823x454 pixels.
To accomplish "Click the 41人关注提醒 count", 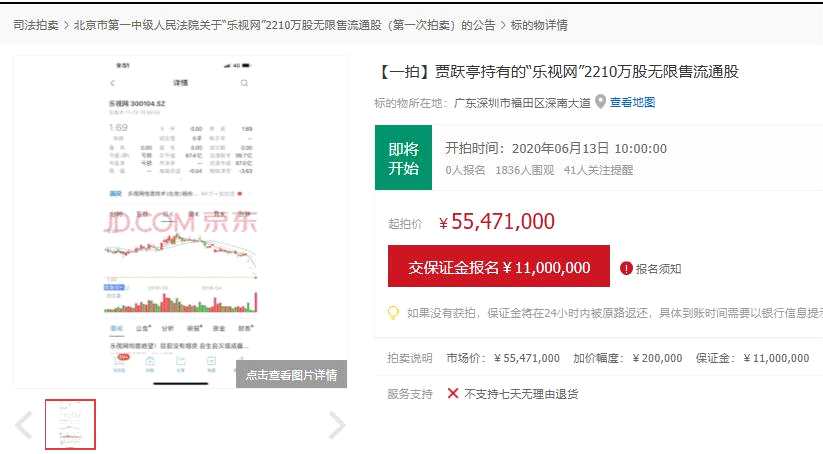I will tap(598, 170).
